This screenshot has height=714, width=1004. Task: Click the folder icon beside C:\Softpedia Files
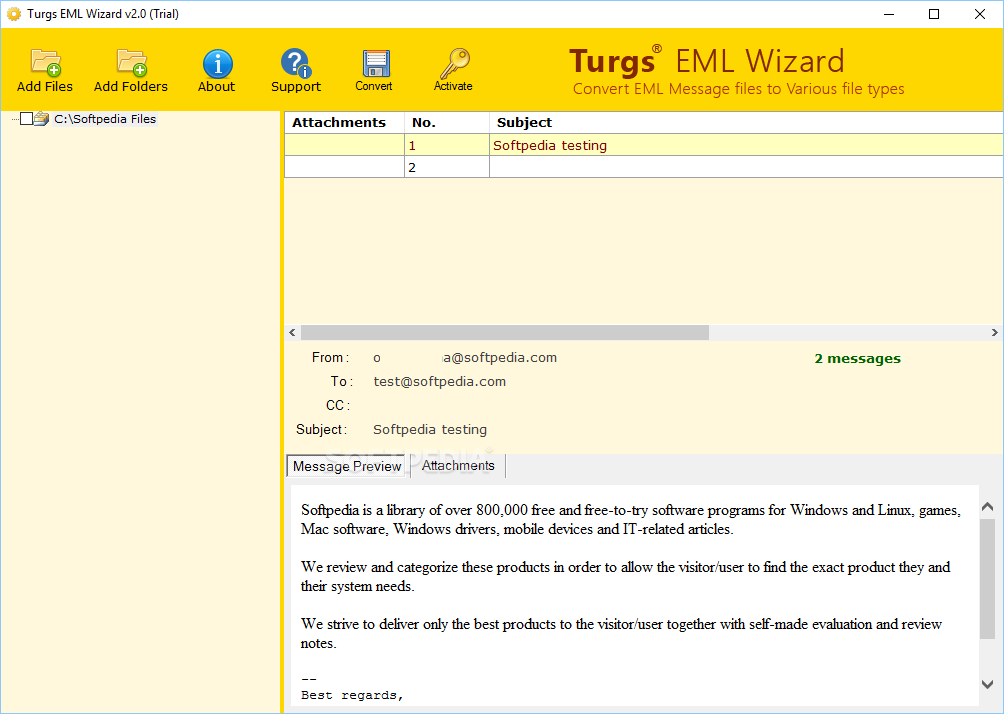(42, 119)
